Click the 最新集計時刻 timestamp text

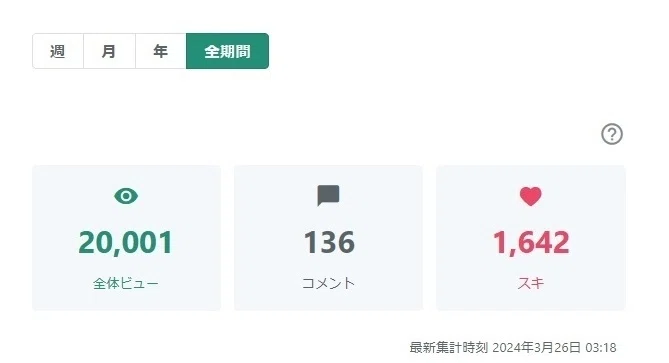pyautogui.click(x=449, y=348)
